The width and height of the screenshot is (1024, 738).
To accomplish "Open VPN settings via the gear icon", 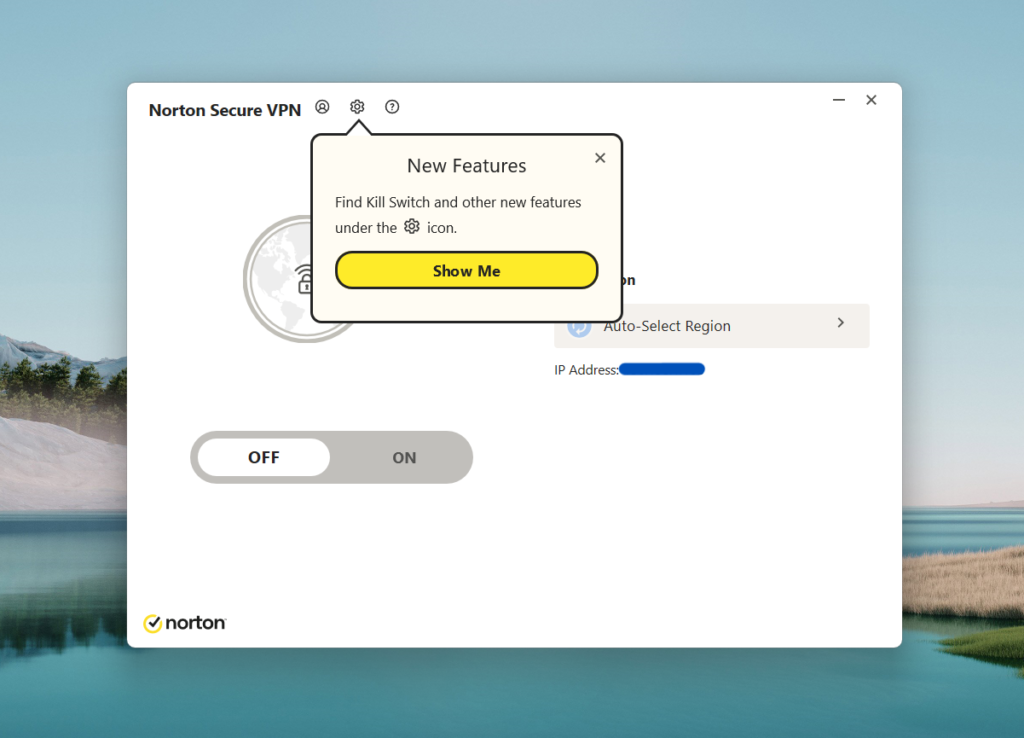I will click(357, 106).
